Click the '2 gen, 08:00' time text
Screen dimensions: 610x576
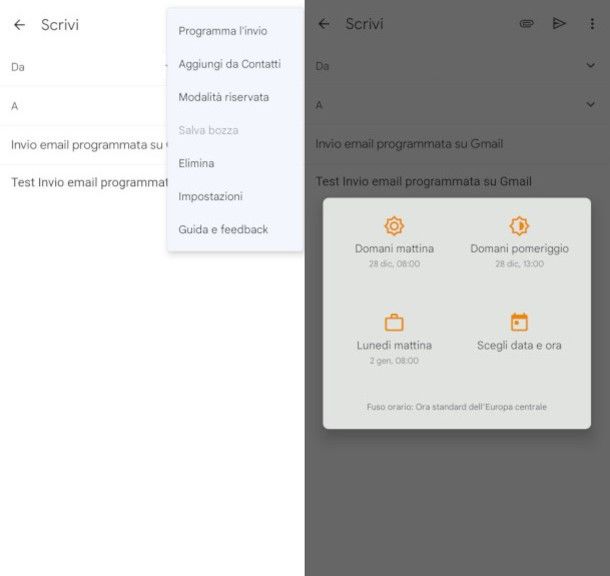point(394,361)
